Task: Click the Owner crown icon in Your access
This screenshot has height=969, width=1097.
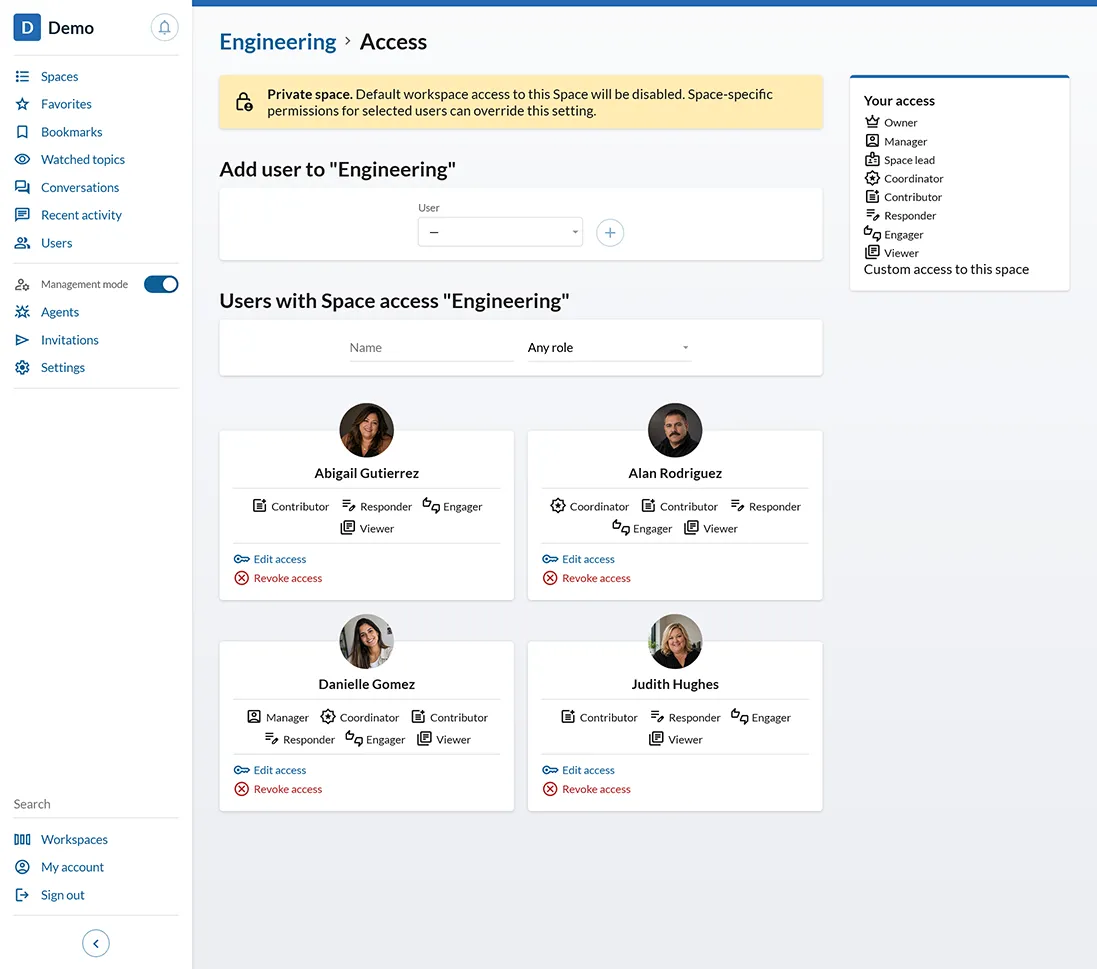Action: (x=872, y=122)
